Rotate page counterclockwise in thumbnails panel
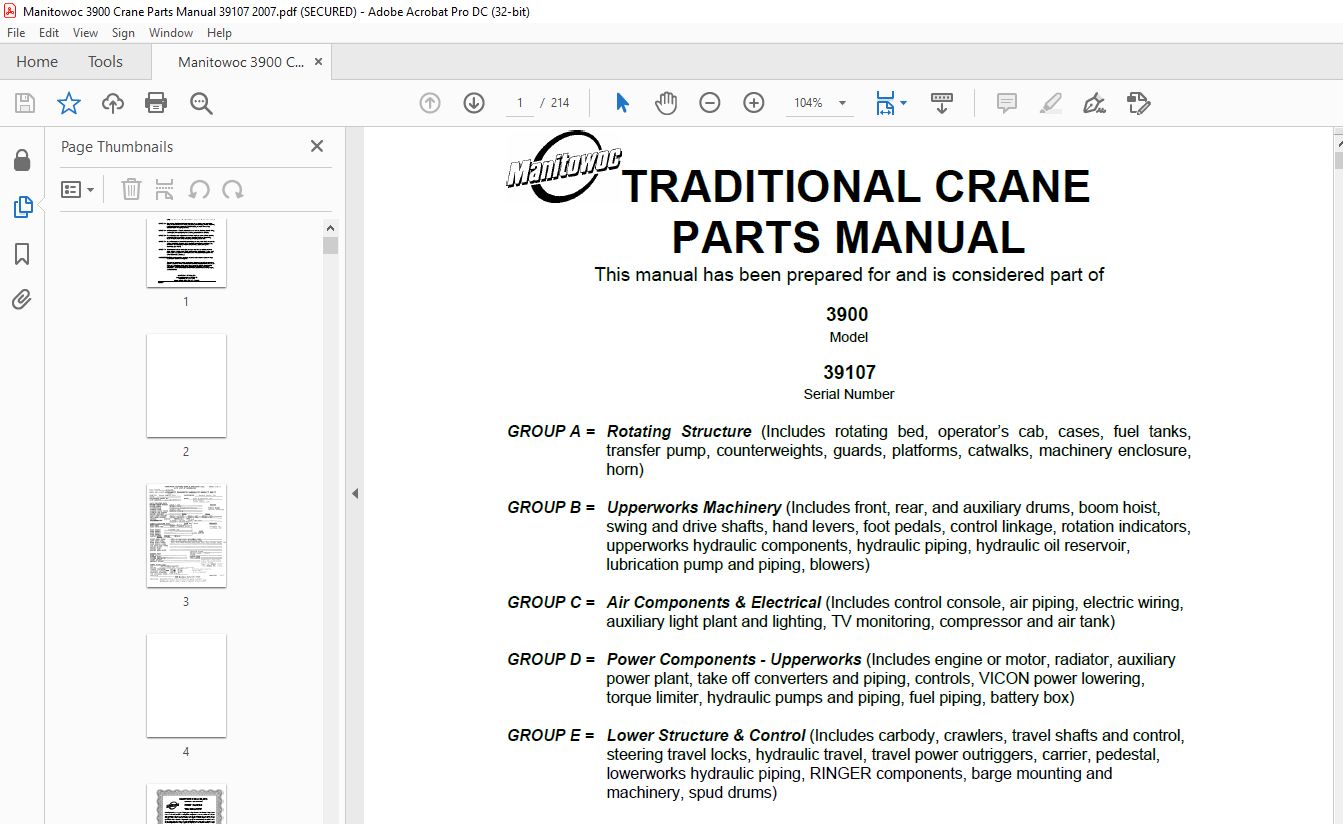Screen dimensions: 1343x824 click(199, 189)
